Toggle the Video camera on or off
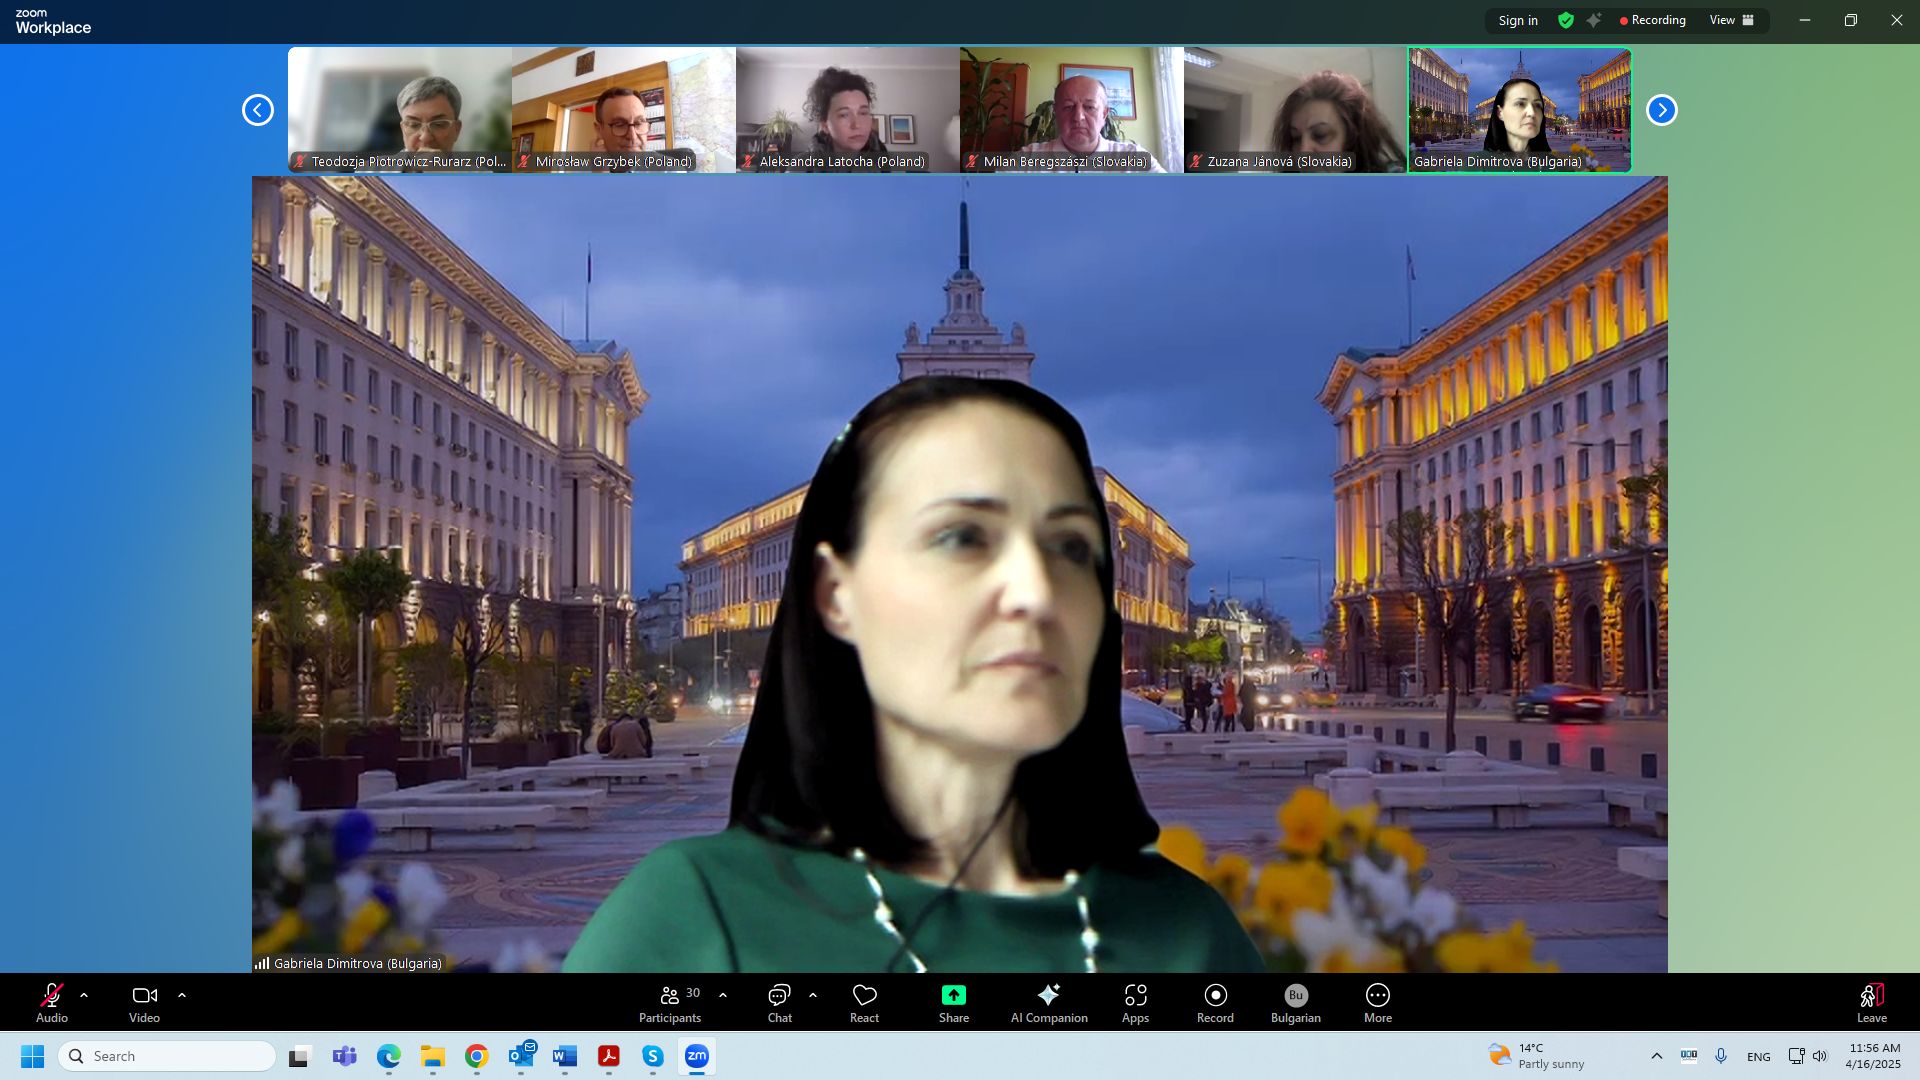The image size is (1920, 1080). (x=144, y=1003)
